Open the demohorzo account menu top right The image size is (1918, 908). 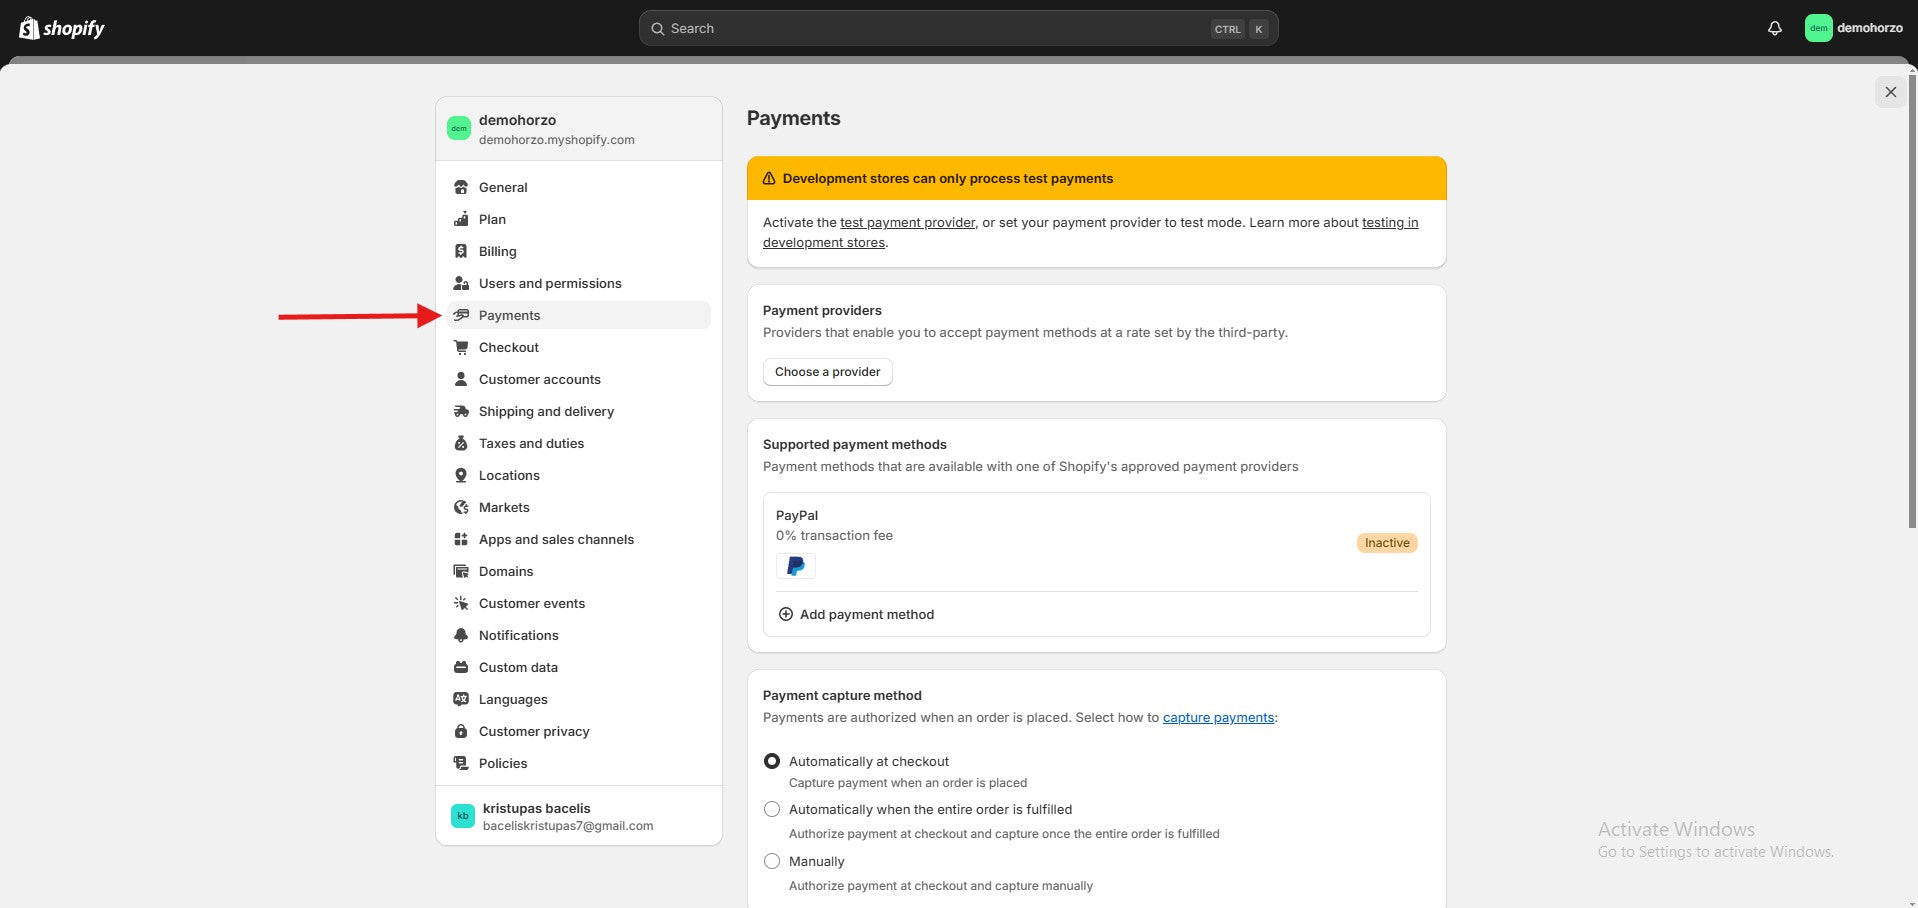1853,28
